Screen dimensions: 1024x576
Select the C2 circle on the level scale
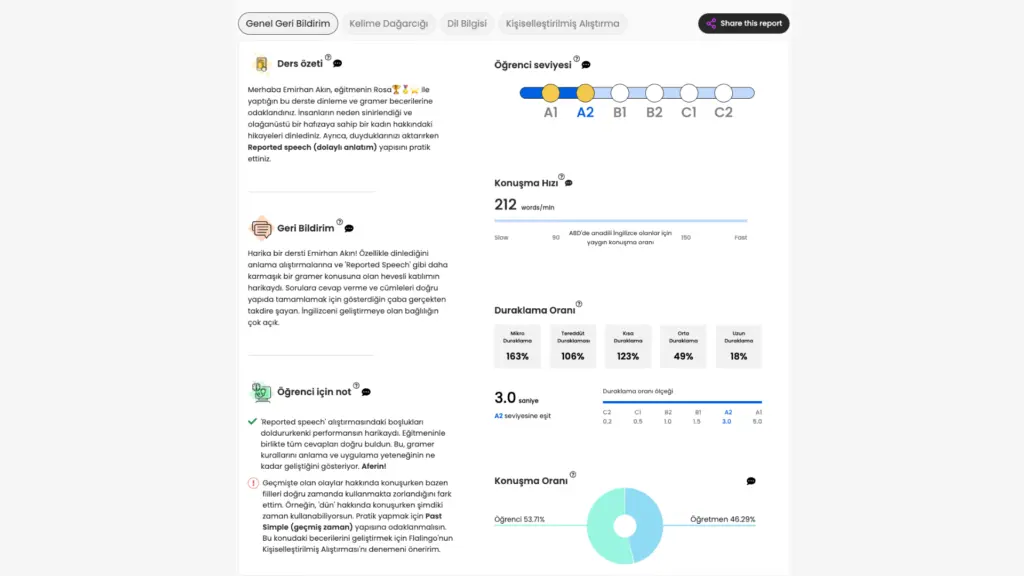click(723, 93)
